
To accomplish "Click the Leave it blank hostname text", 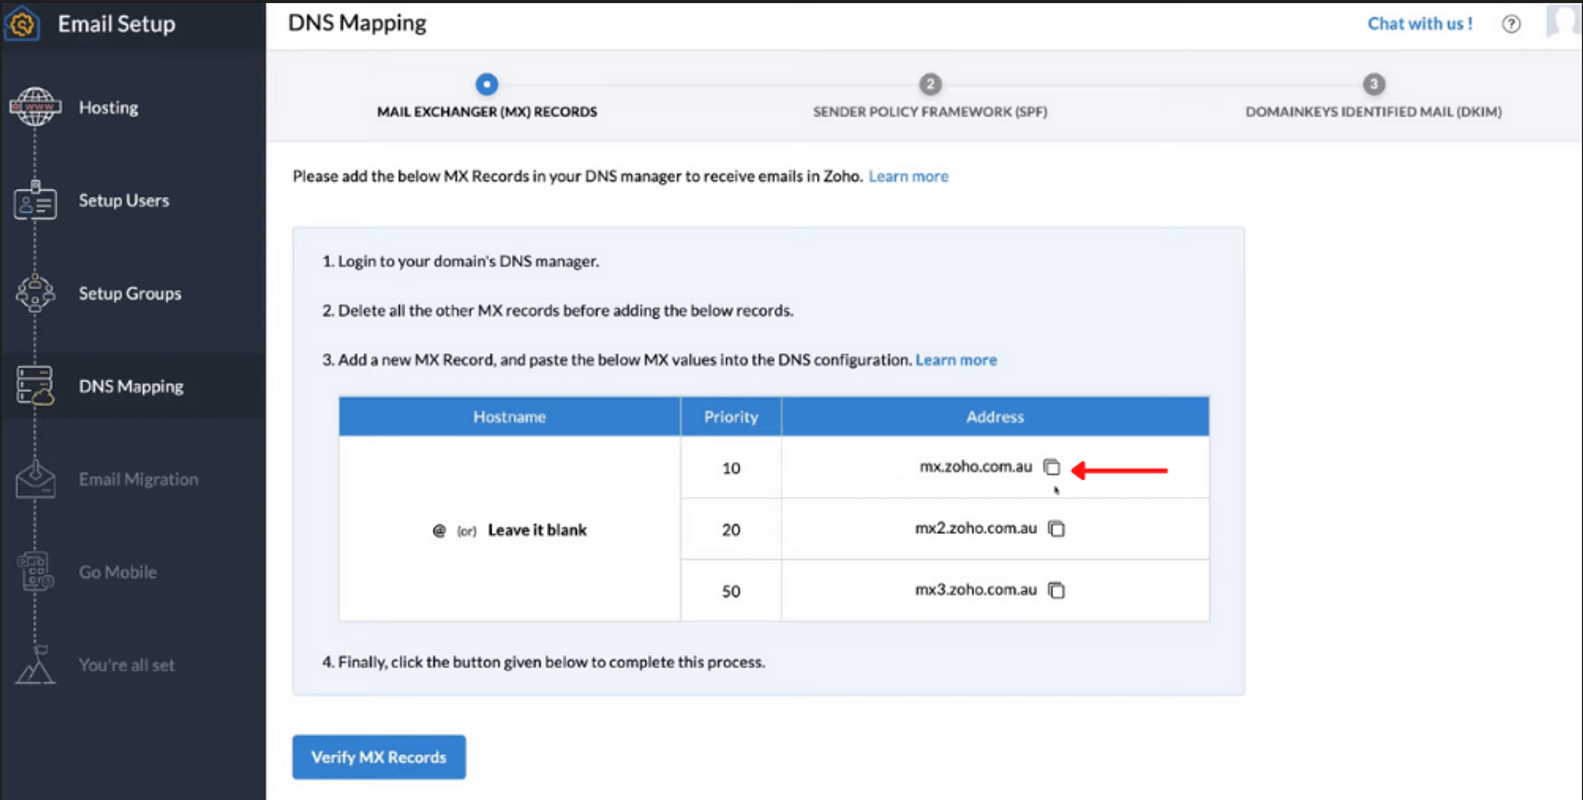I will (537, 530).
